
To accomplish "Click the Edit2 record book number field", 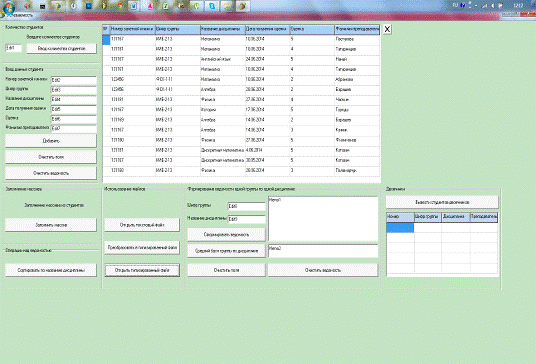I will 74,80.
